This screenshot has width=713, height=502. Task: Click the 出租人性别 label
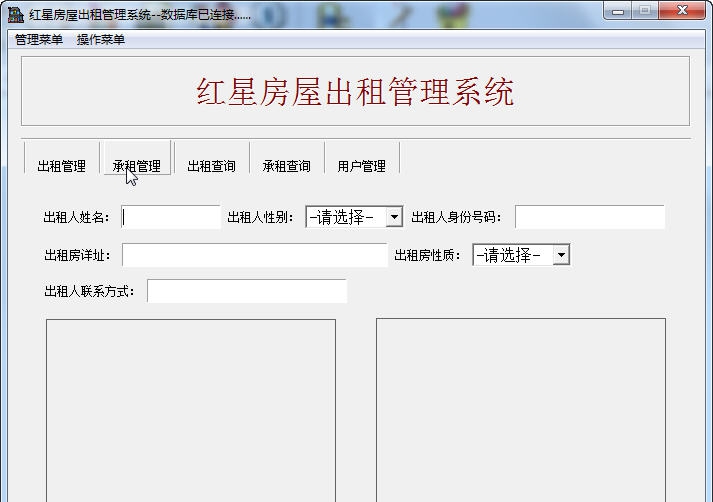click(x=260, y=217)
